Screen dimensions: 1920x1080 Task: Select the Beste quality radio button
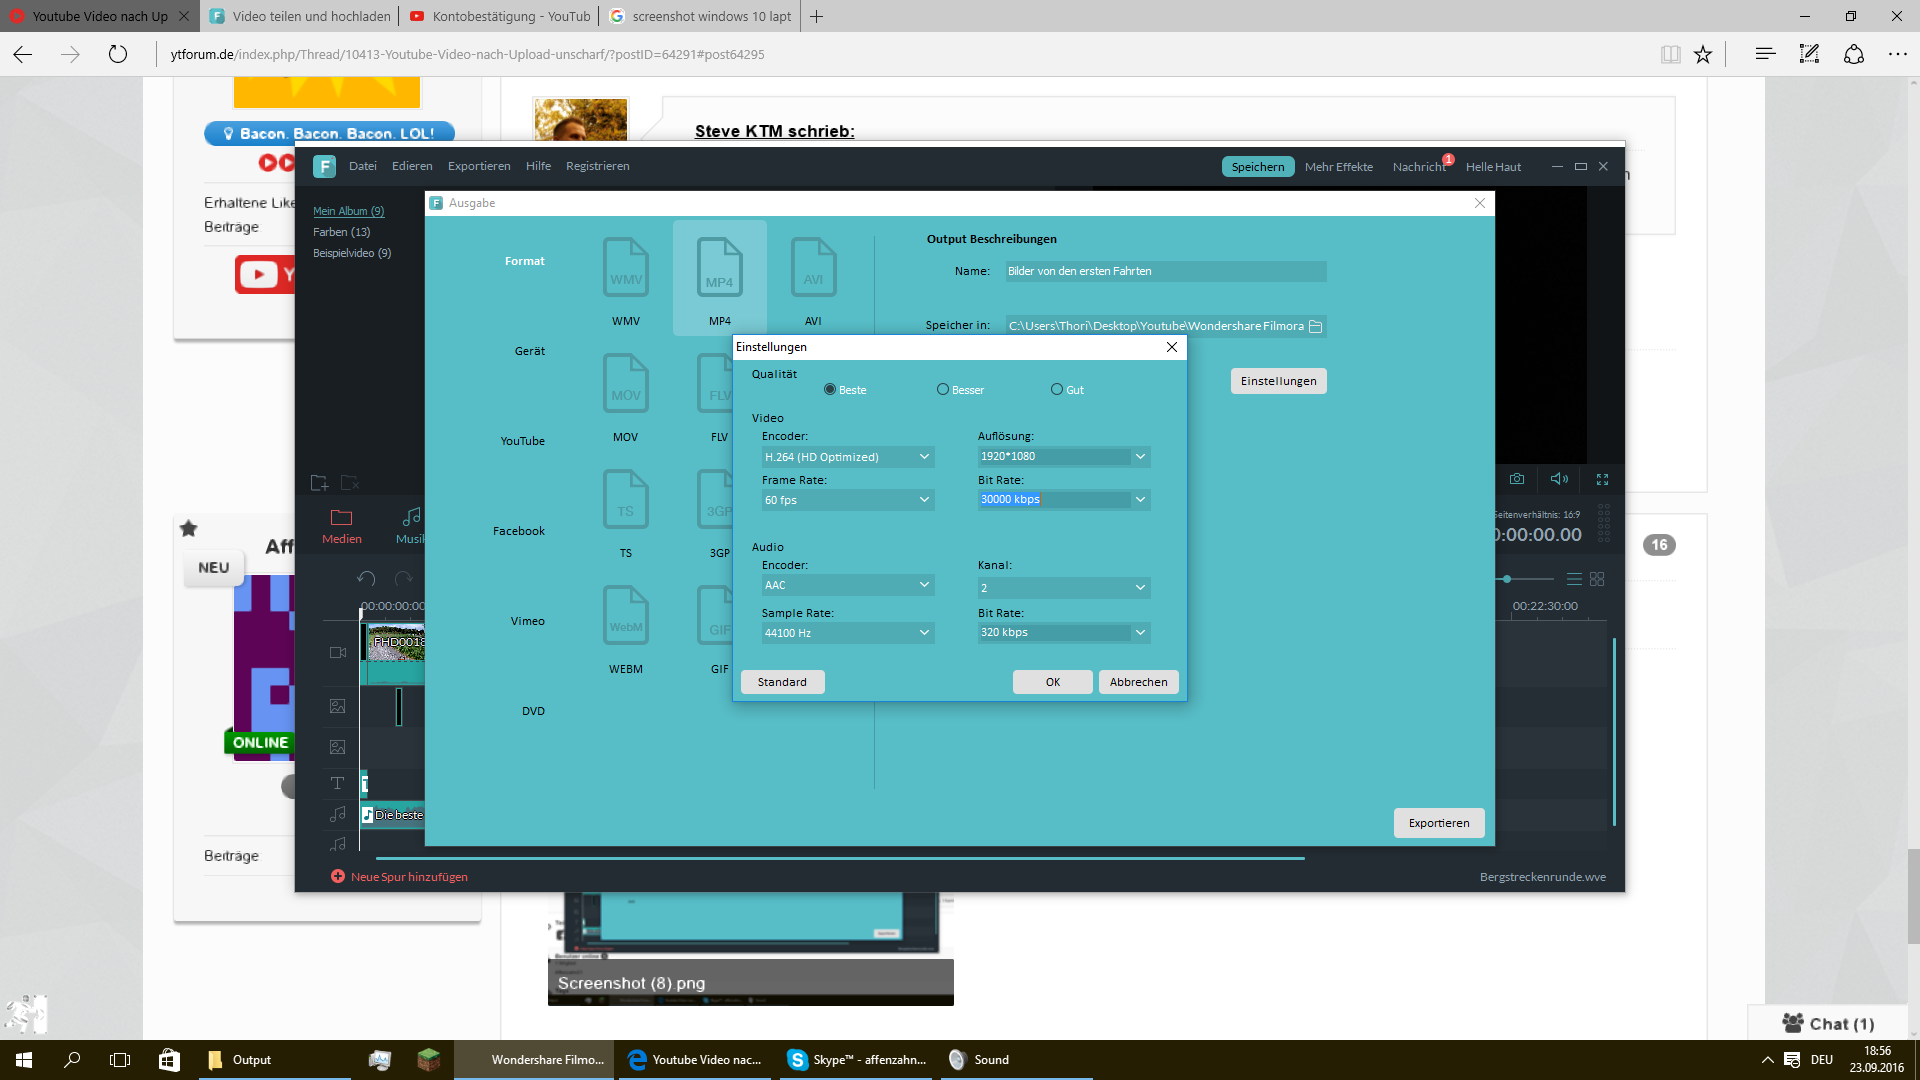coord(830,390)
